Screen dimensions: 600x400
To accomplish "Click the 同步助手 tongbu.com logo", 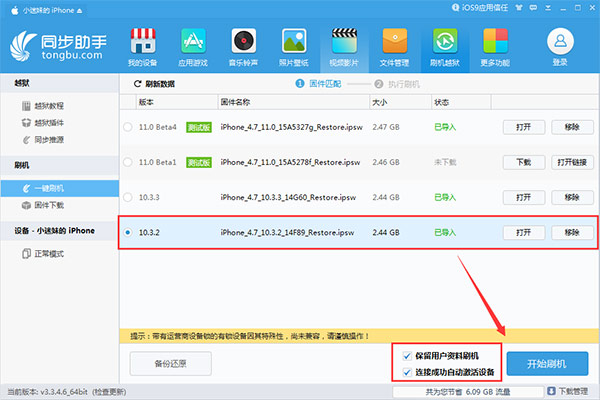I will point(58,47).
